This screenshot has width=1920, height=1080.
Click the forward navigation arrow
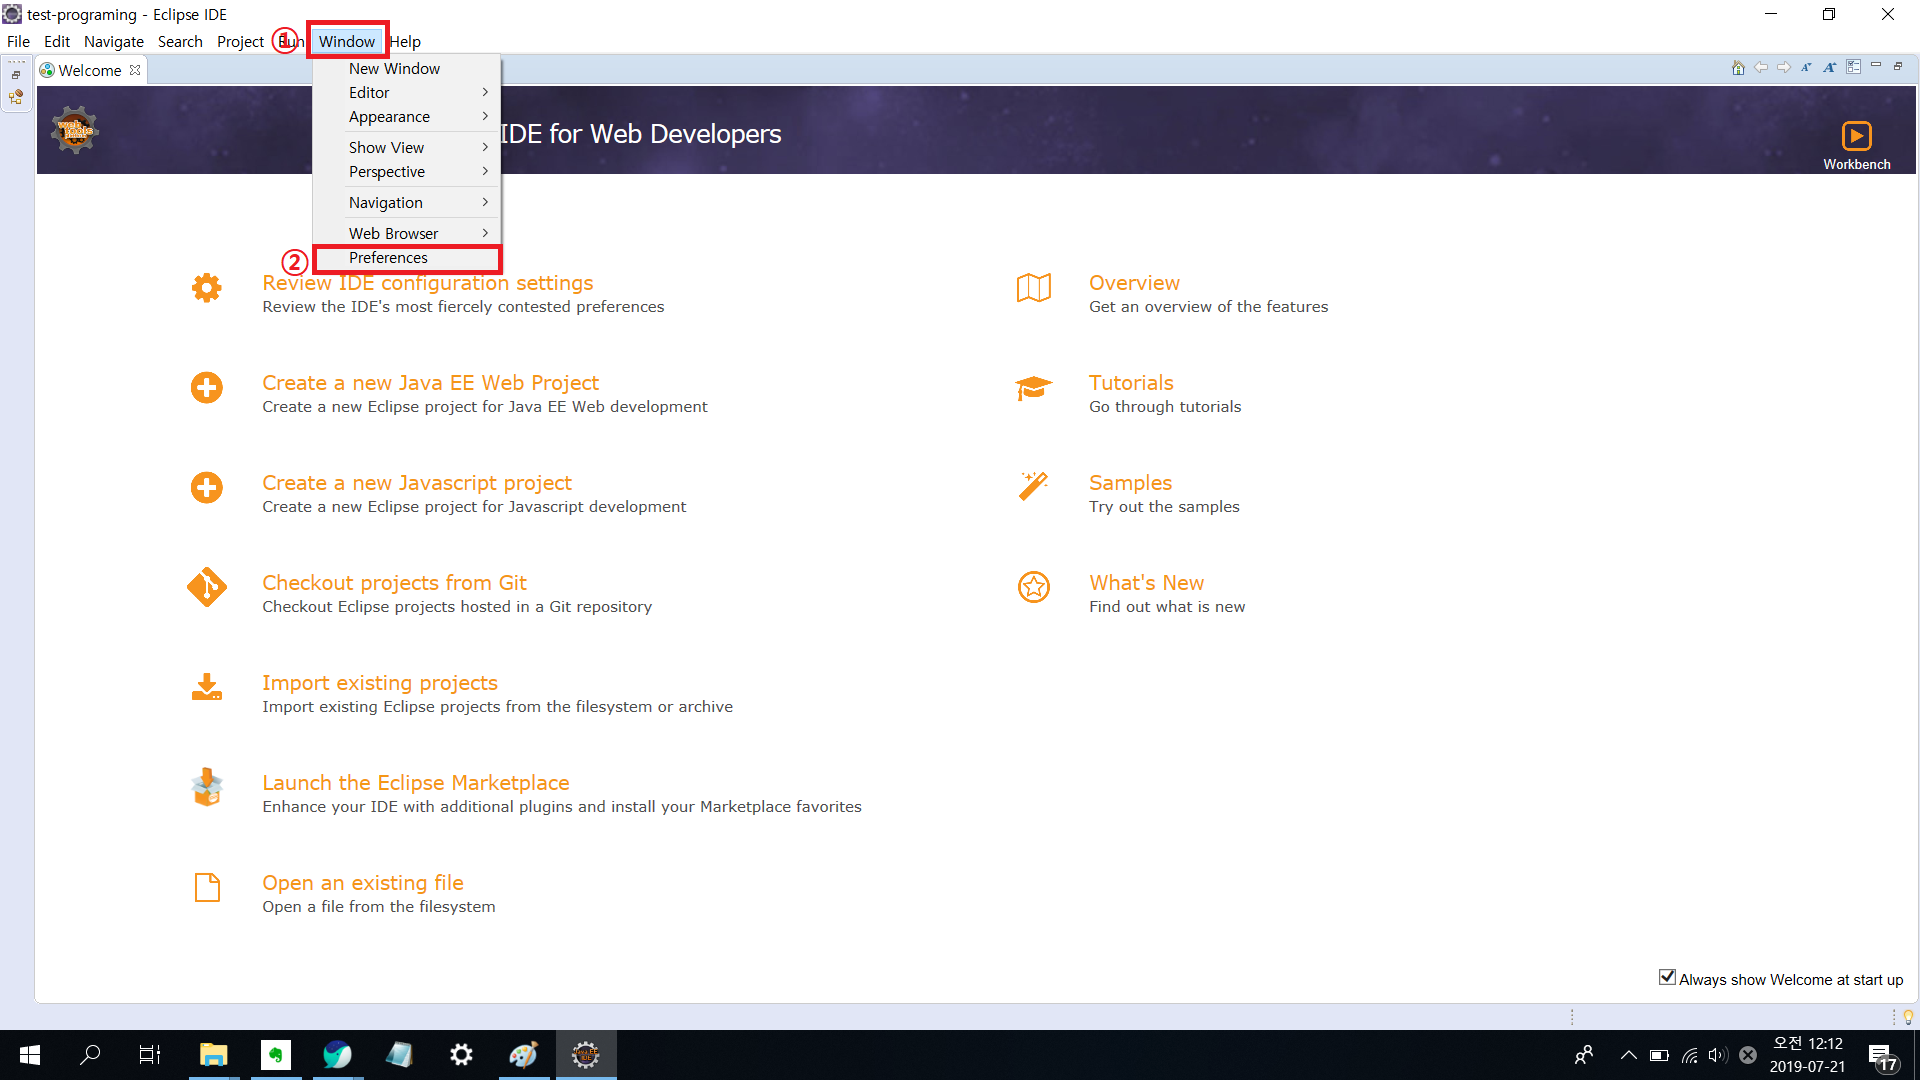click(x=1784, y=68)
